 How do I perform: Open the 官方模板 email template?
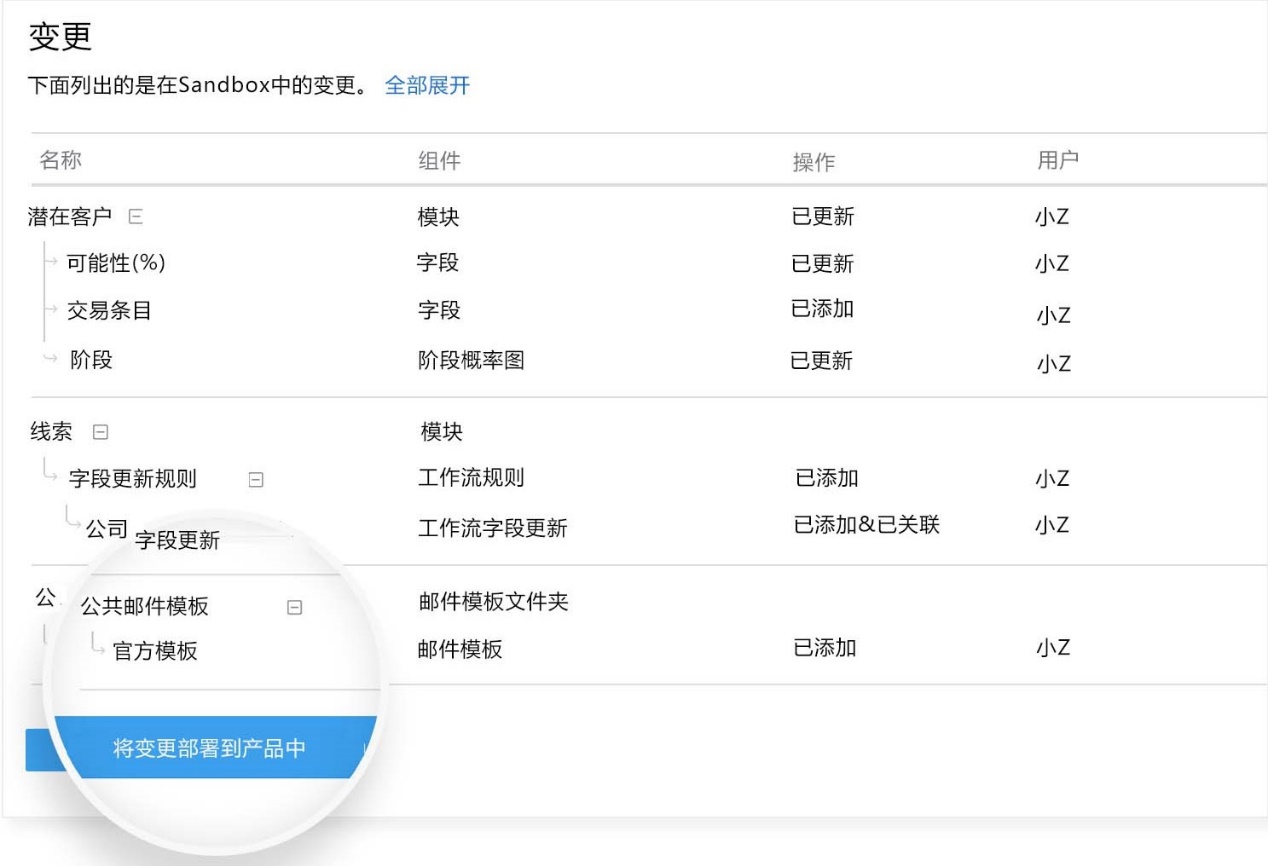click(x=155, y=652)
